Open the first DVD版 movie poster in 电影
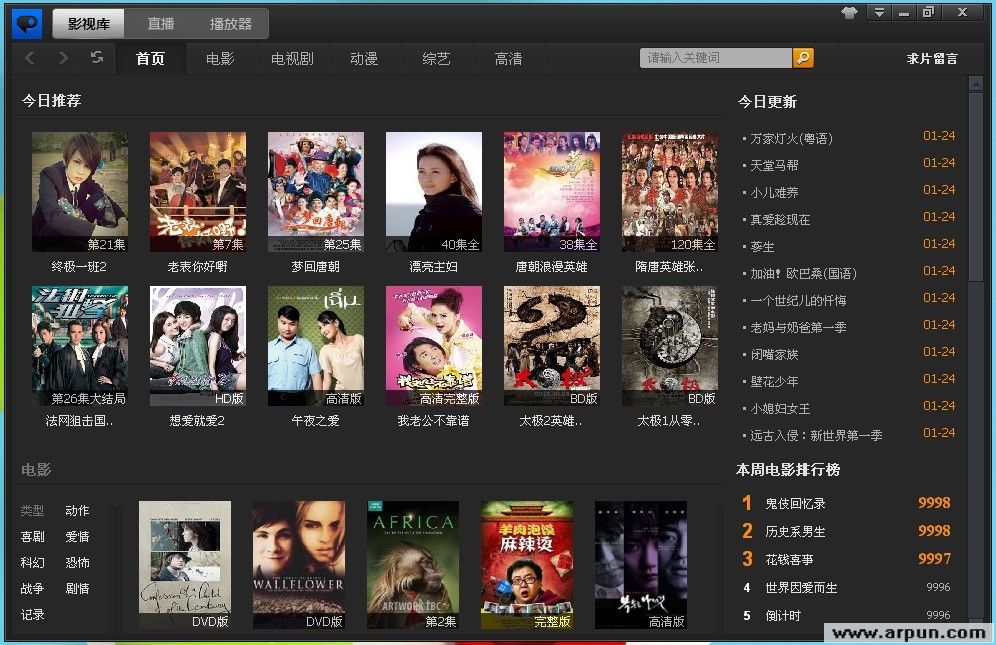996x645 pixels. coord(185,565)
